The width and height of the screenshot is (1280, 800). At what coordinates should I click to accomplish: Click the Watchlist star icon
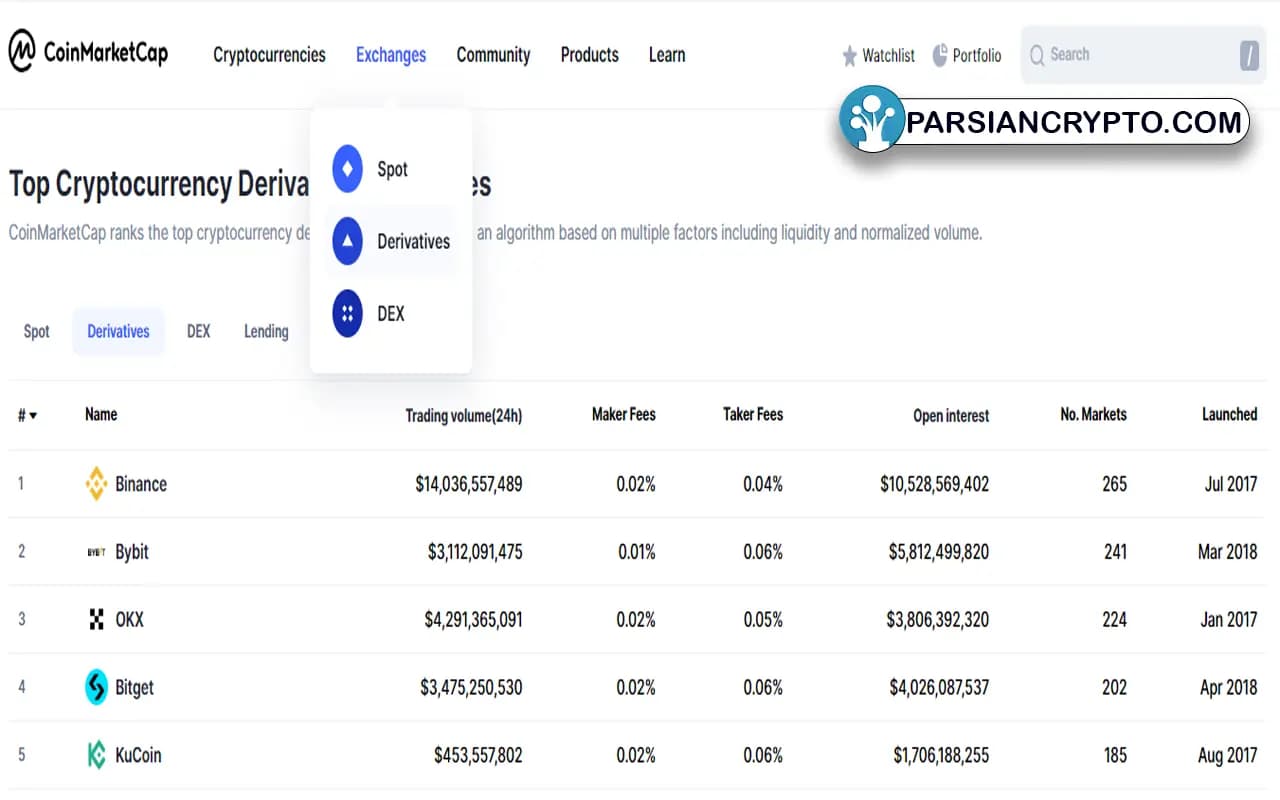point(850,56)
